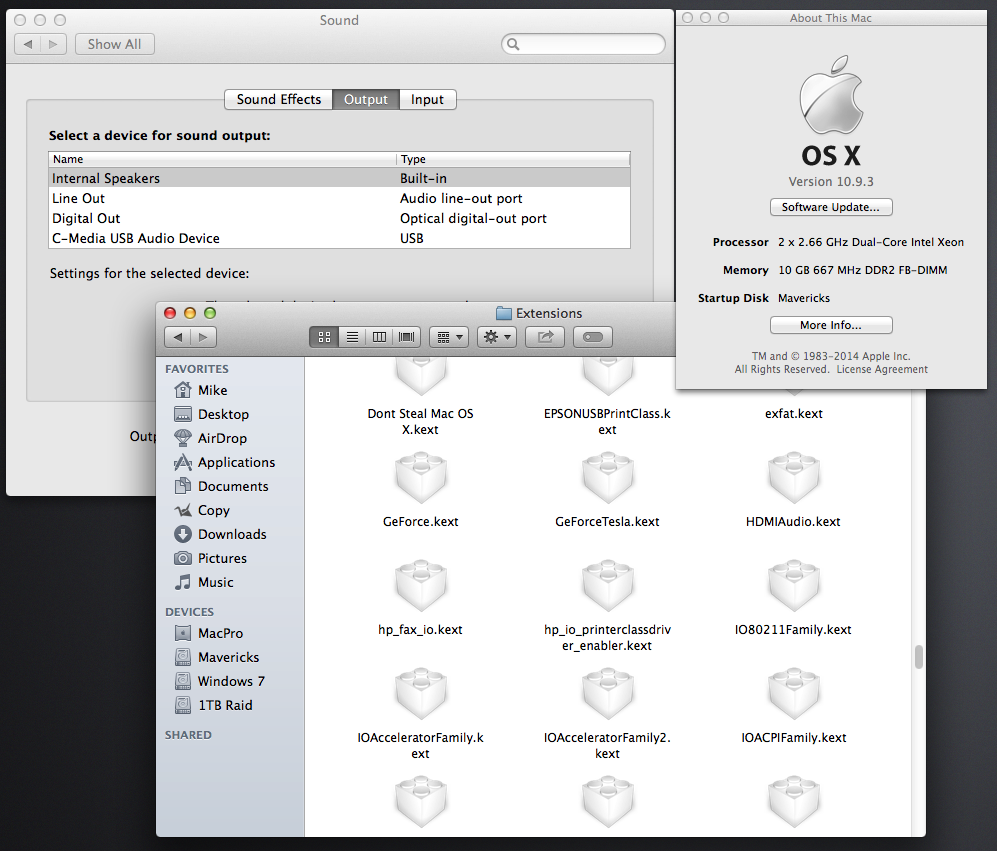
Task: Click the exfat.kext file name
Action: [x=794, y=413]
